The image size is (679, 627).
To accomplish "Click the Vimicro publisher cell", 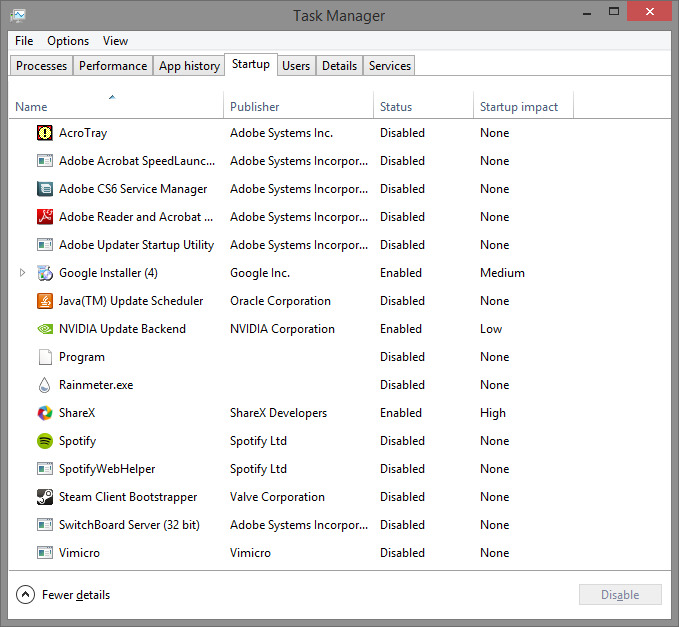I will 250,553.
